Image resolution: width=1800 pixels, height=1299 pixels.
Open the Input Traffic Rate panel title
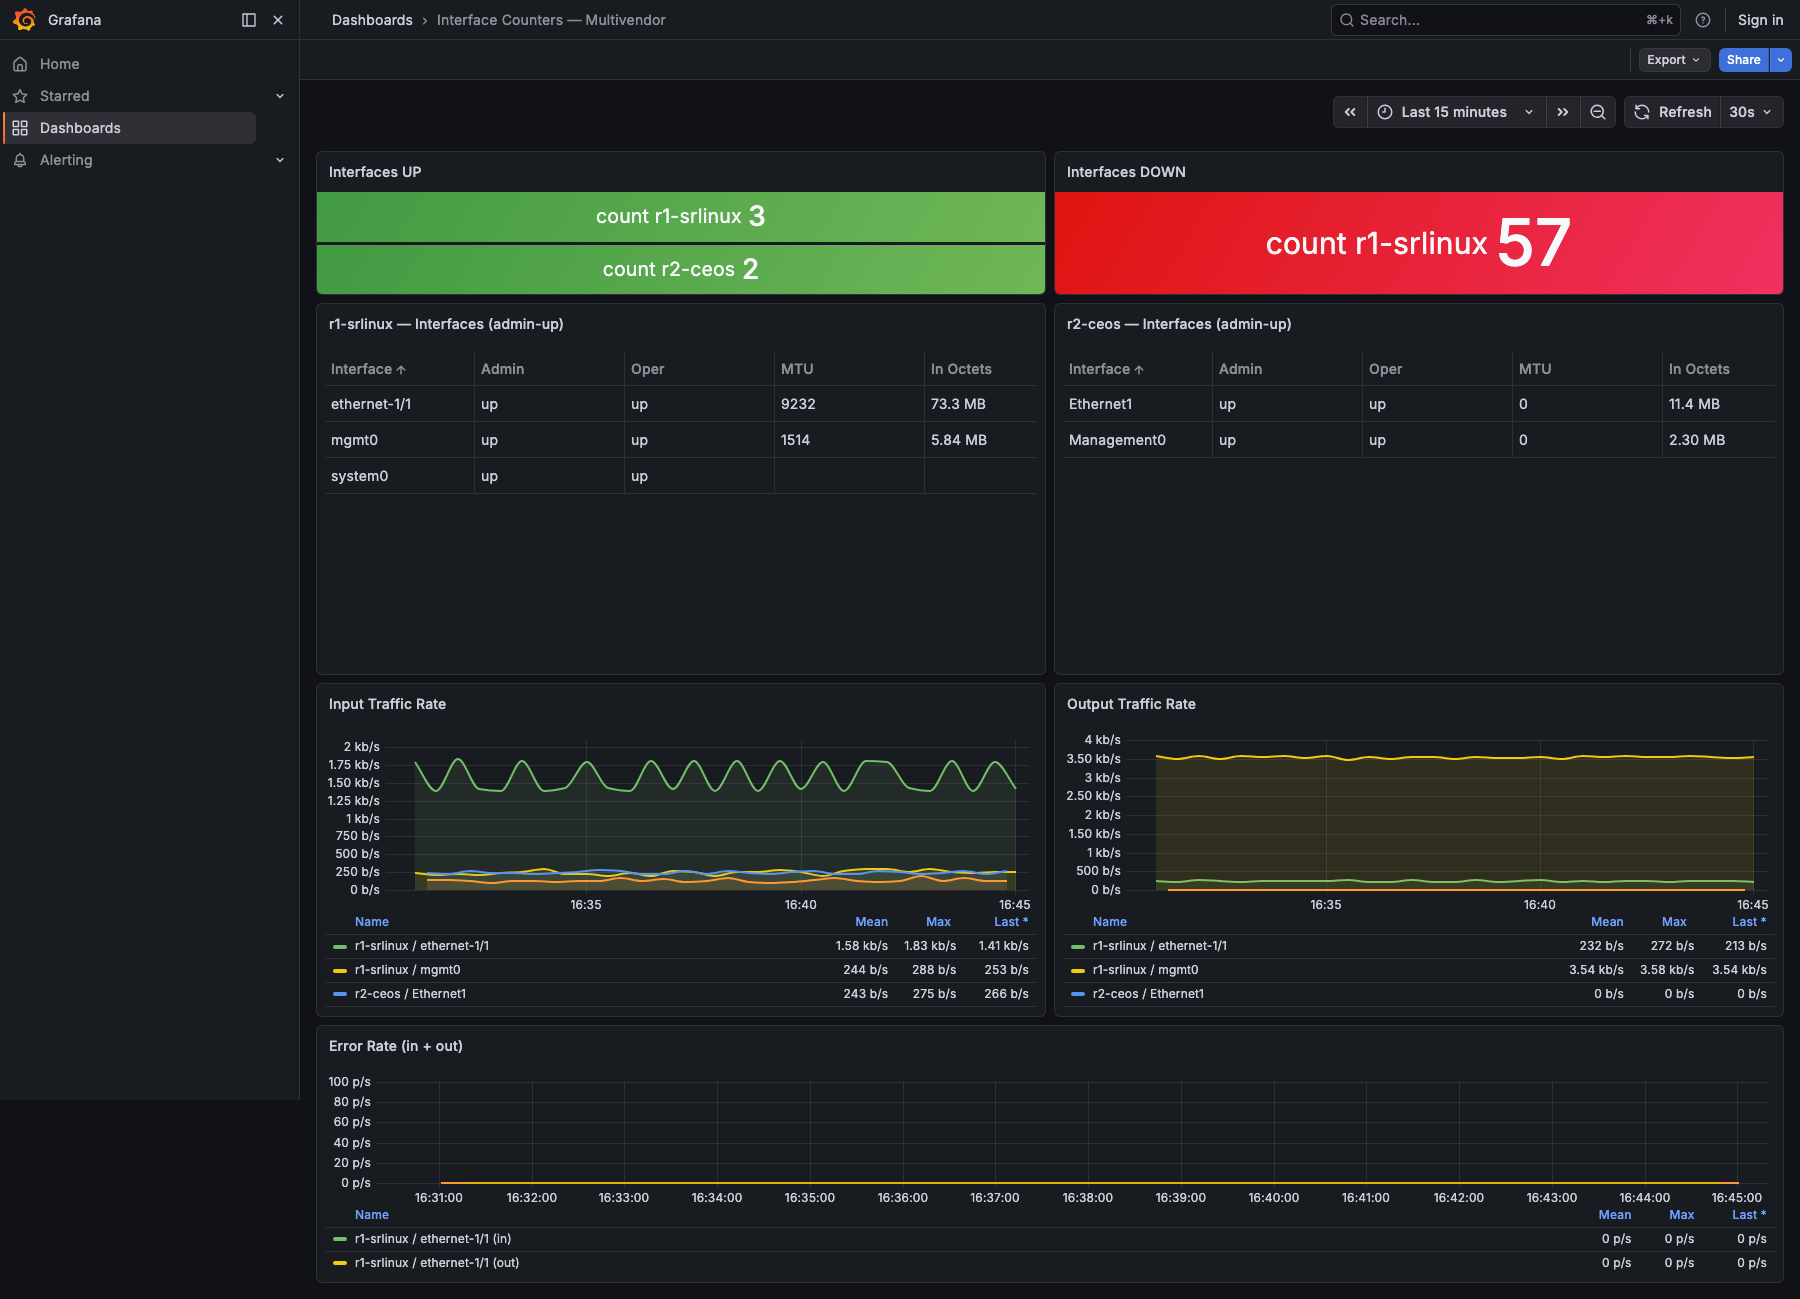[387, 704]
